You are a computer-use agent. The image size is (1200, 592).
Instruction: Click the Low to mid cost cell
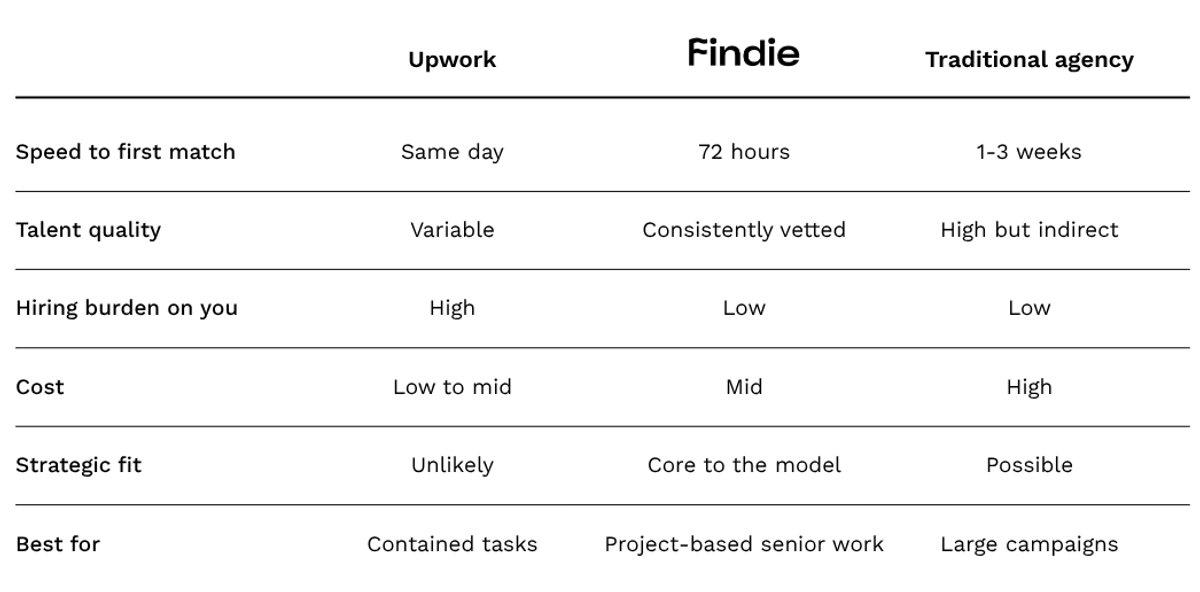452,387
